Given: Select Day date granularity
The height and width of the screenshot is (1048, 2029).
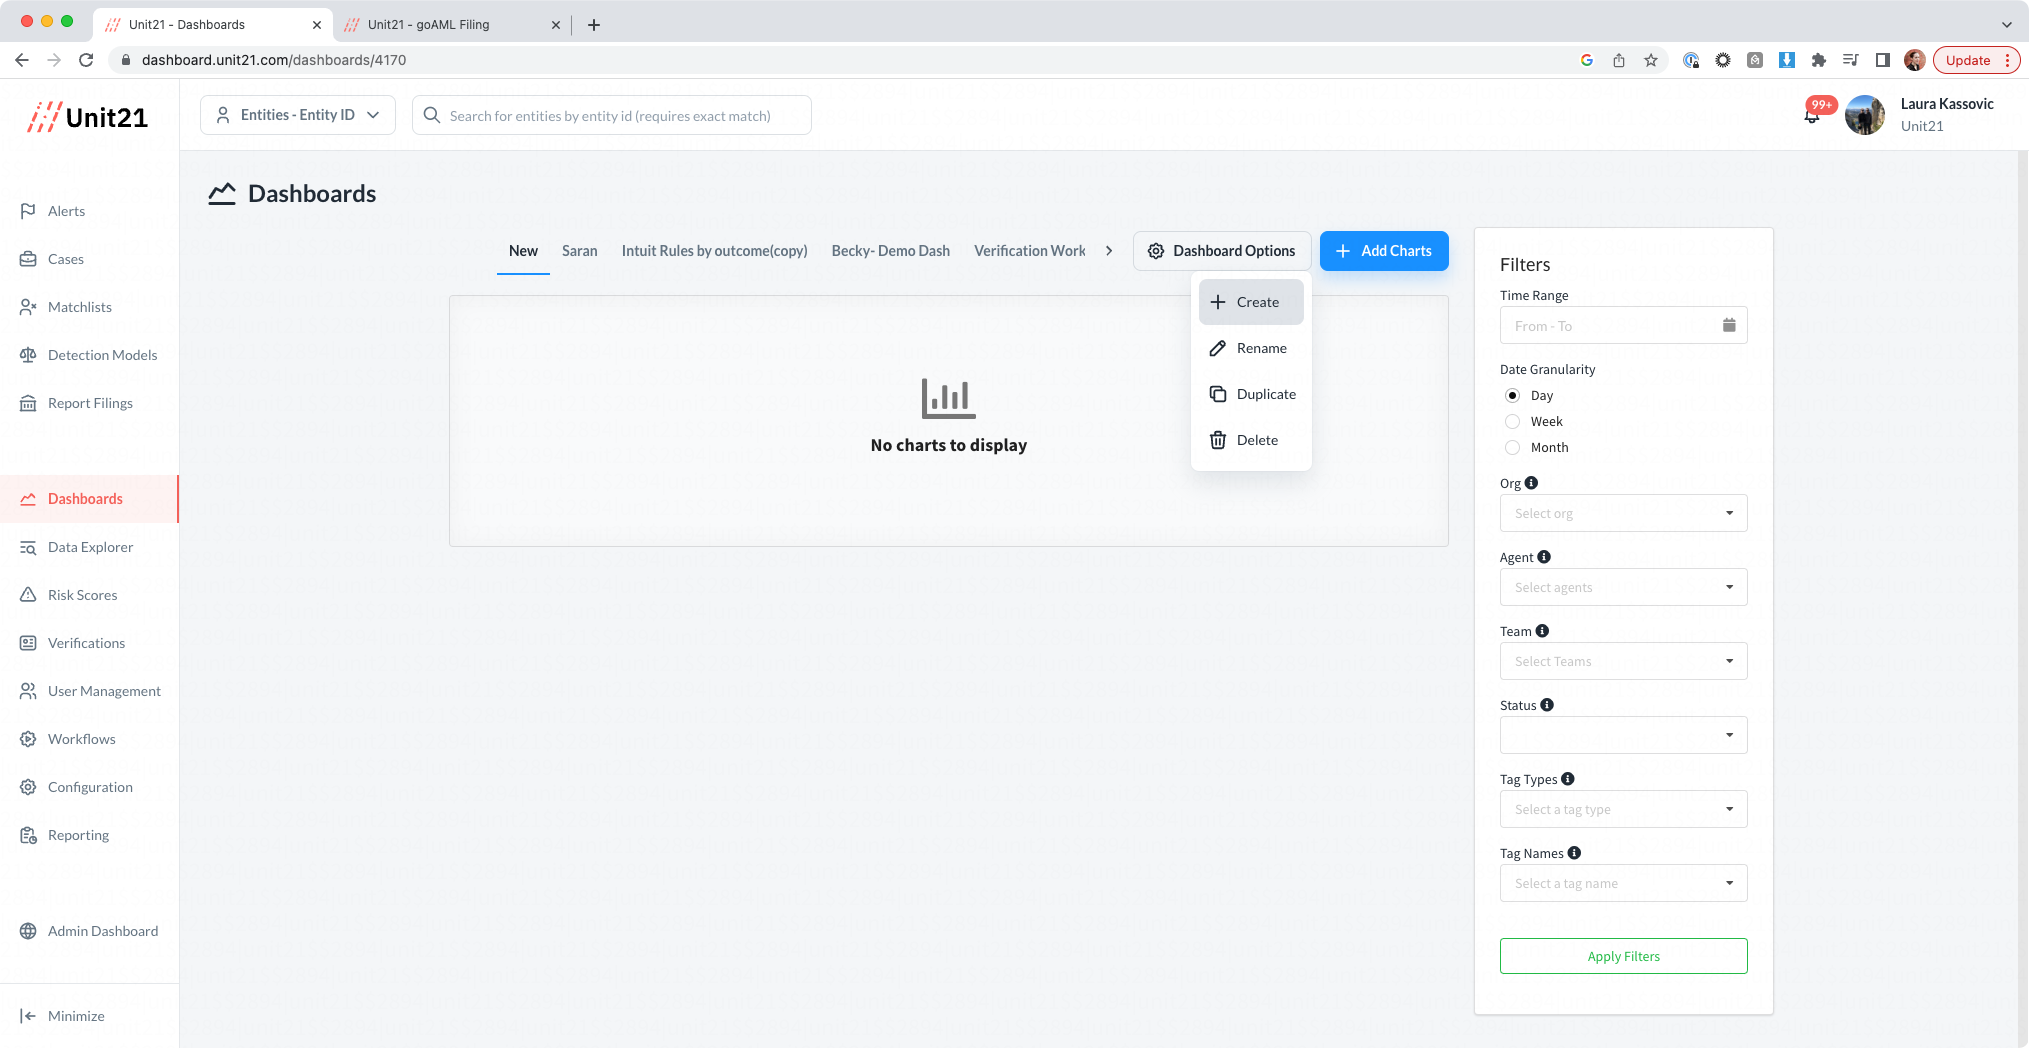Looking at the screenshot, I should pos(1512,396).
